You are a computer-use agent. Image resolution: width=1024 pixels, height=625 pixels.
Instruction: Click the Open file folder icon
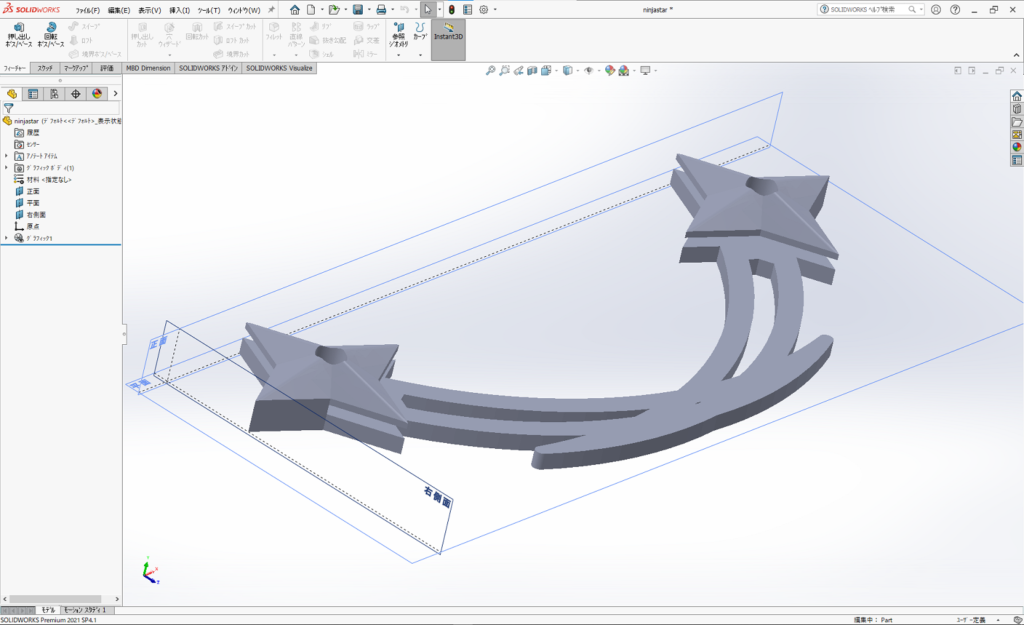click(x=334, y=10)
